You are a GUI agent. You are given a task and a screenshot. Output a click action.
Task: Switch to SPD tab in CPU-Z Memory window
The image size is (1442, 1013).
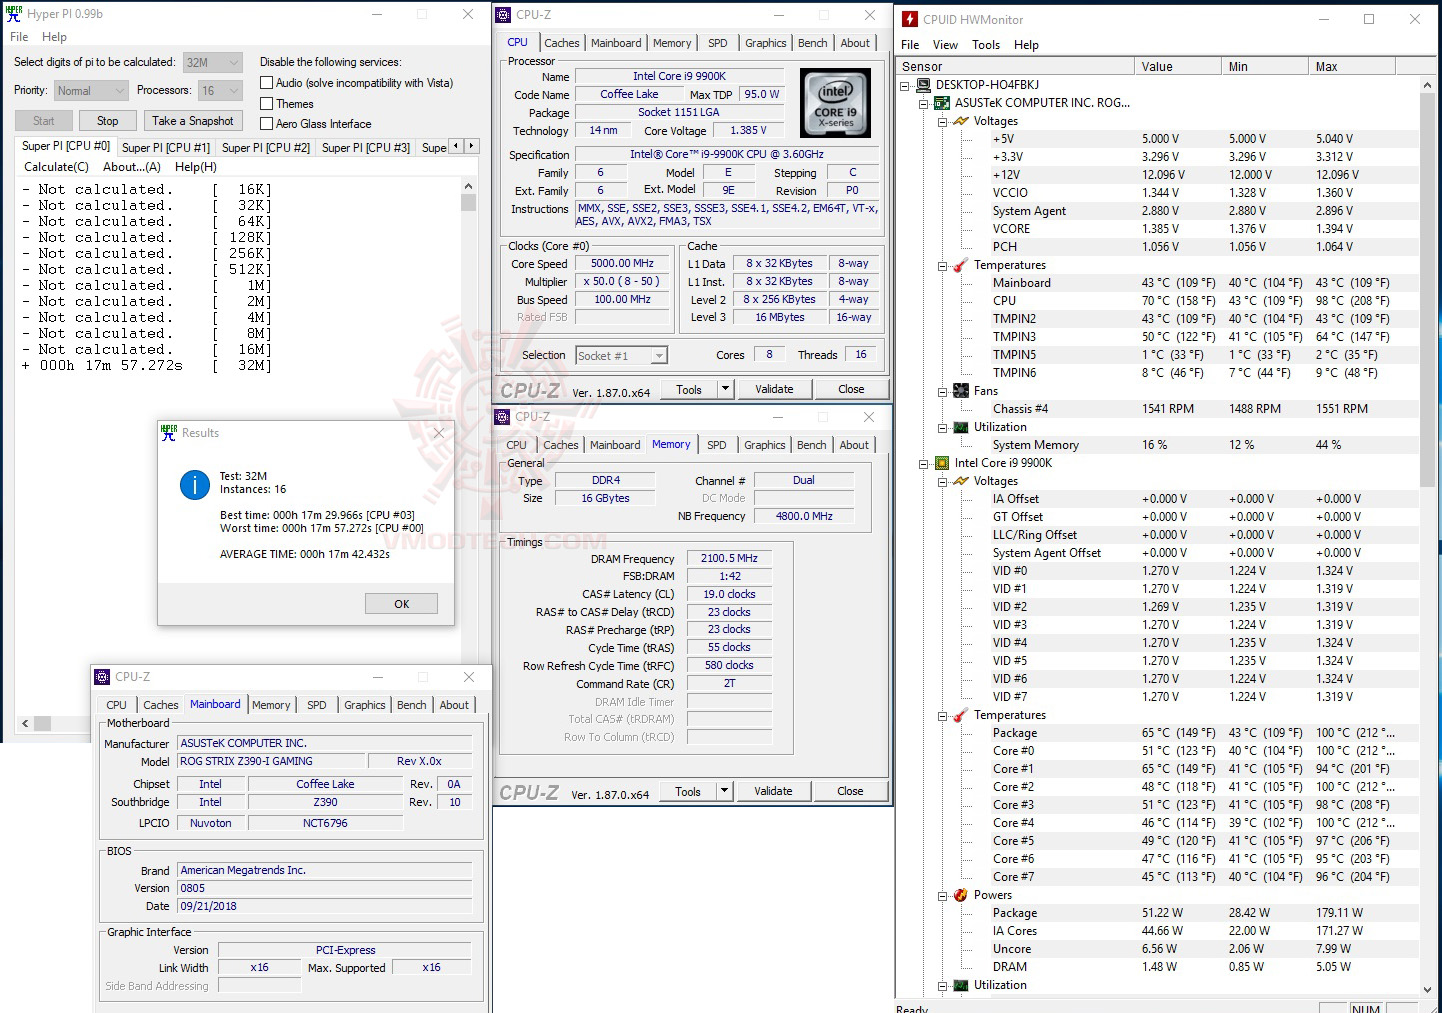717,445
